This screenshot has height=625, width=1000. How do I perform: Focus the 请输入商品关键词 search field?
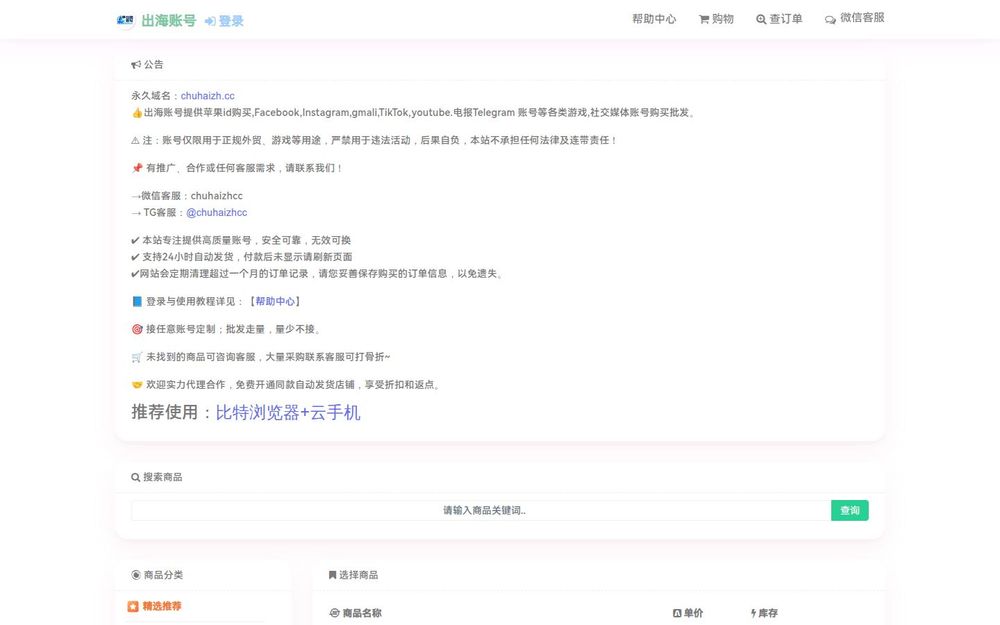click(482, 510)
